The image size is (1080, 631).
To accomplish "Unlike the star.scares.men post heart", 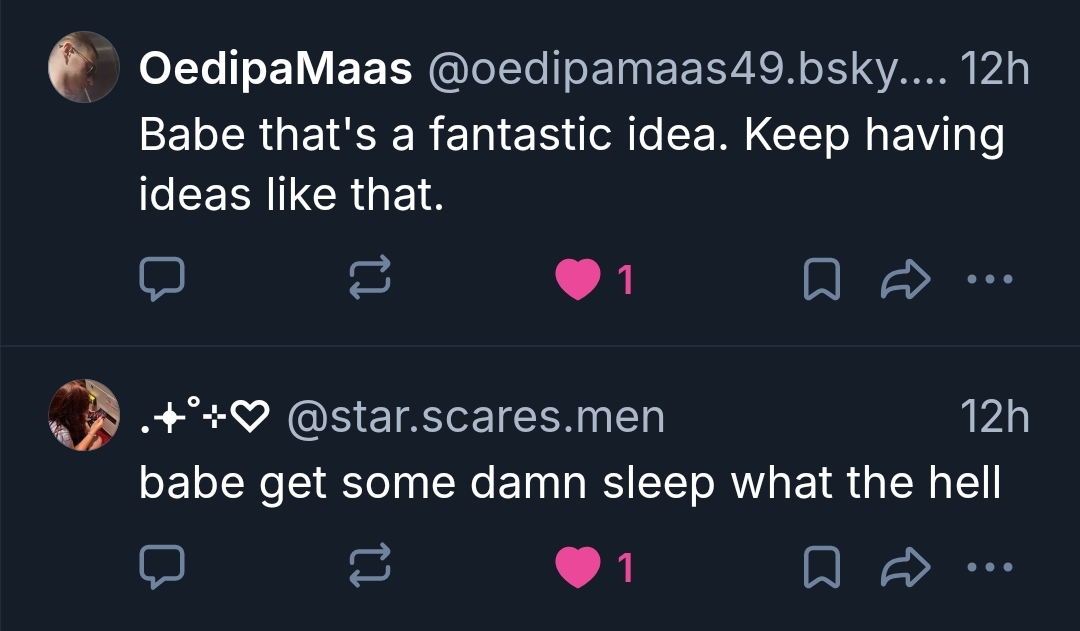I will [575, 567].
